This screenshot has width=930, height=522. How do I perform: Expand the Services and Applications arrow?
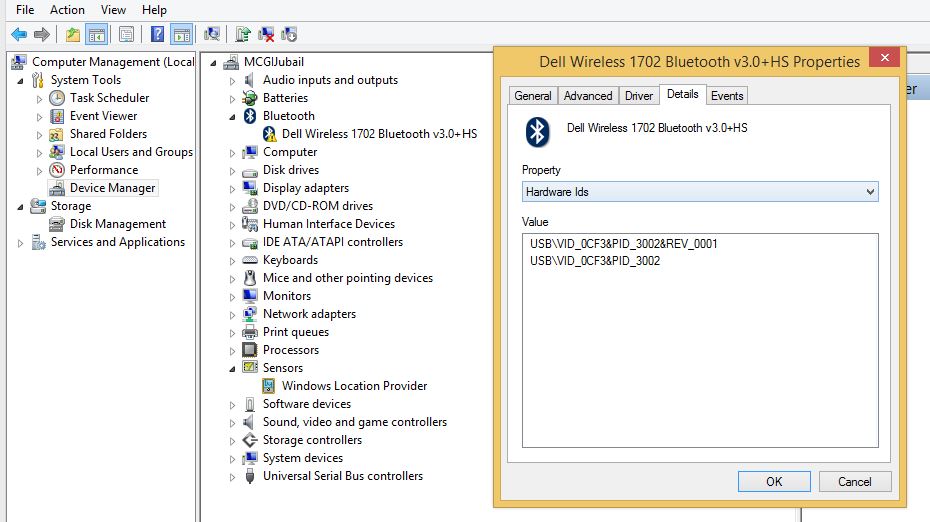[21, 243]
